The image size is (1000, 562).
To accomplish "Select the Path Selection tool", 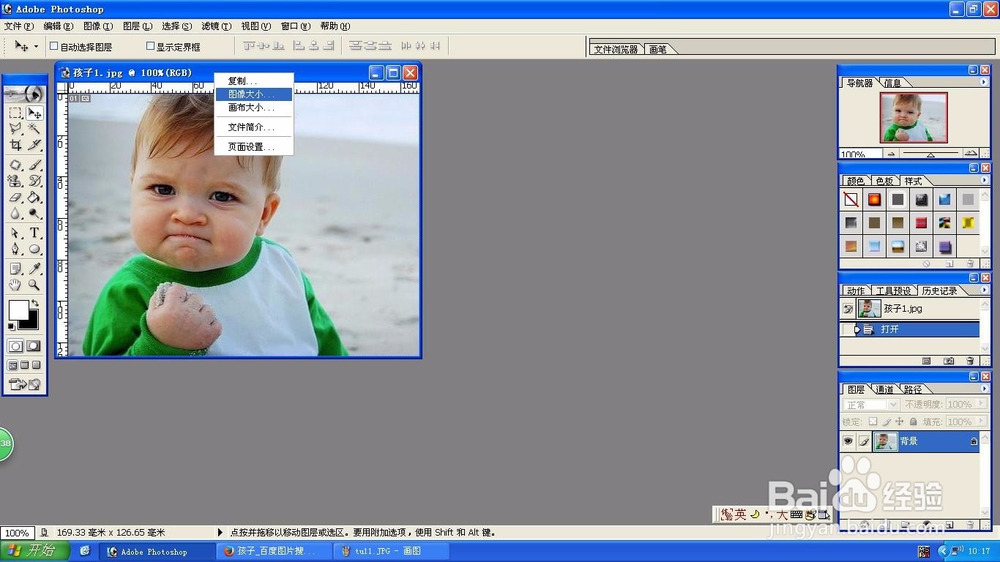I will [x=16, y=233].
